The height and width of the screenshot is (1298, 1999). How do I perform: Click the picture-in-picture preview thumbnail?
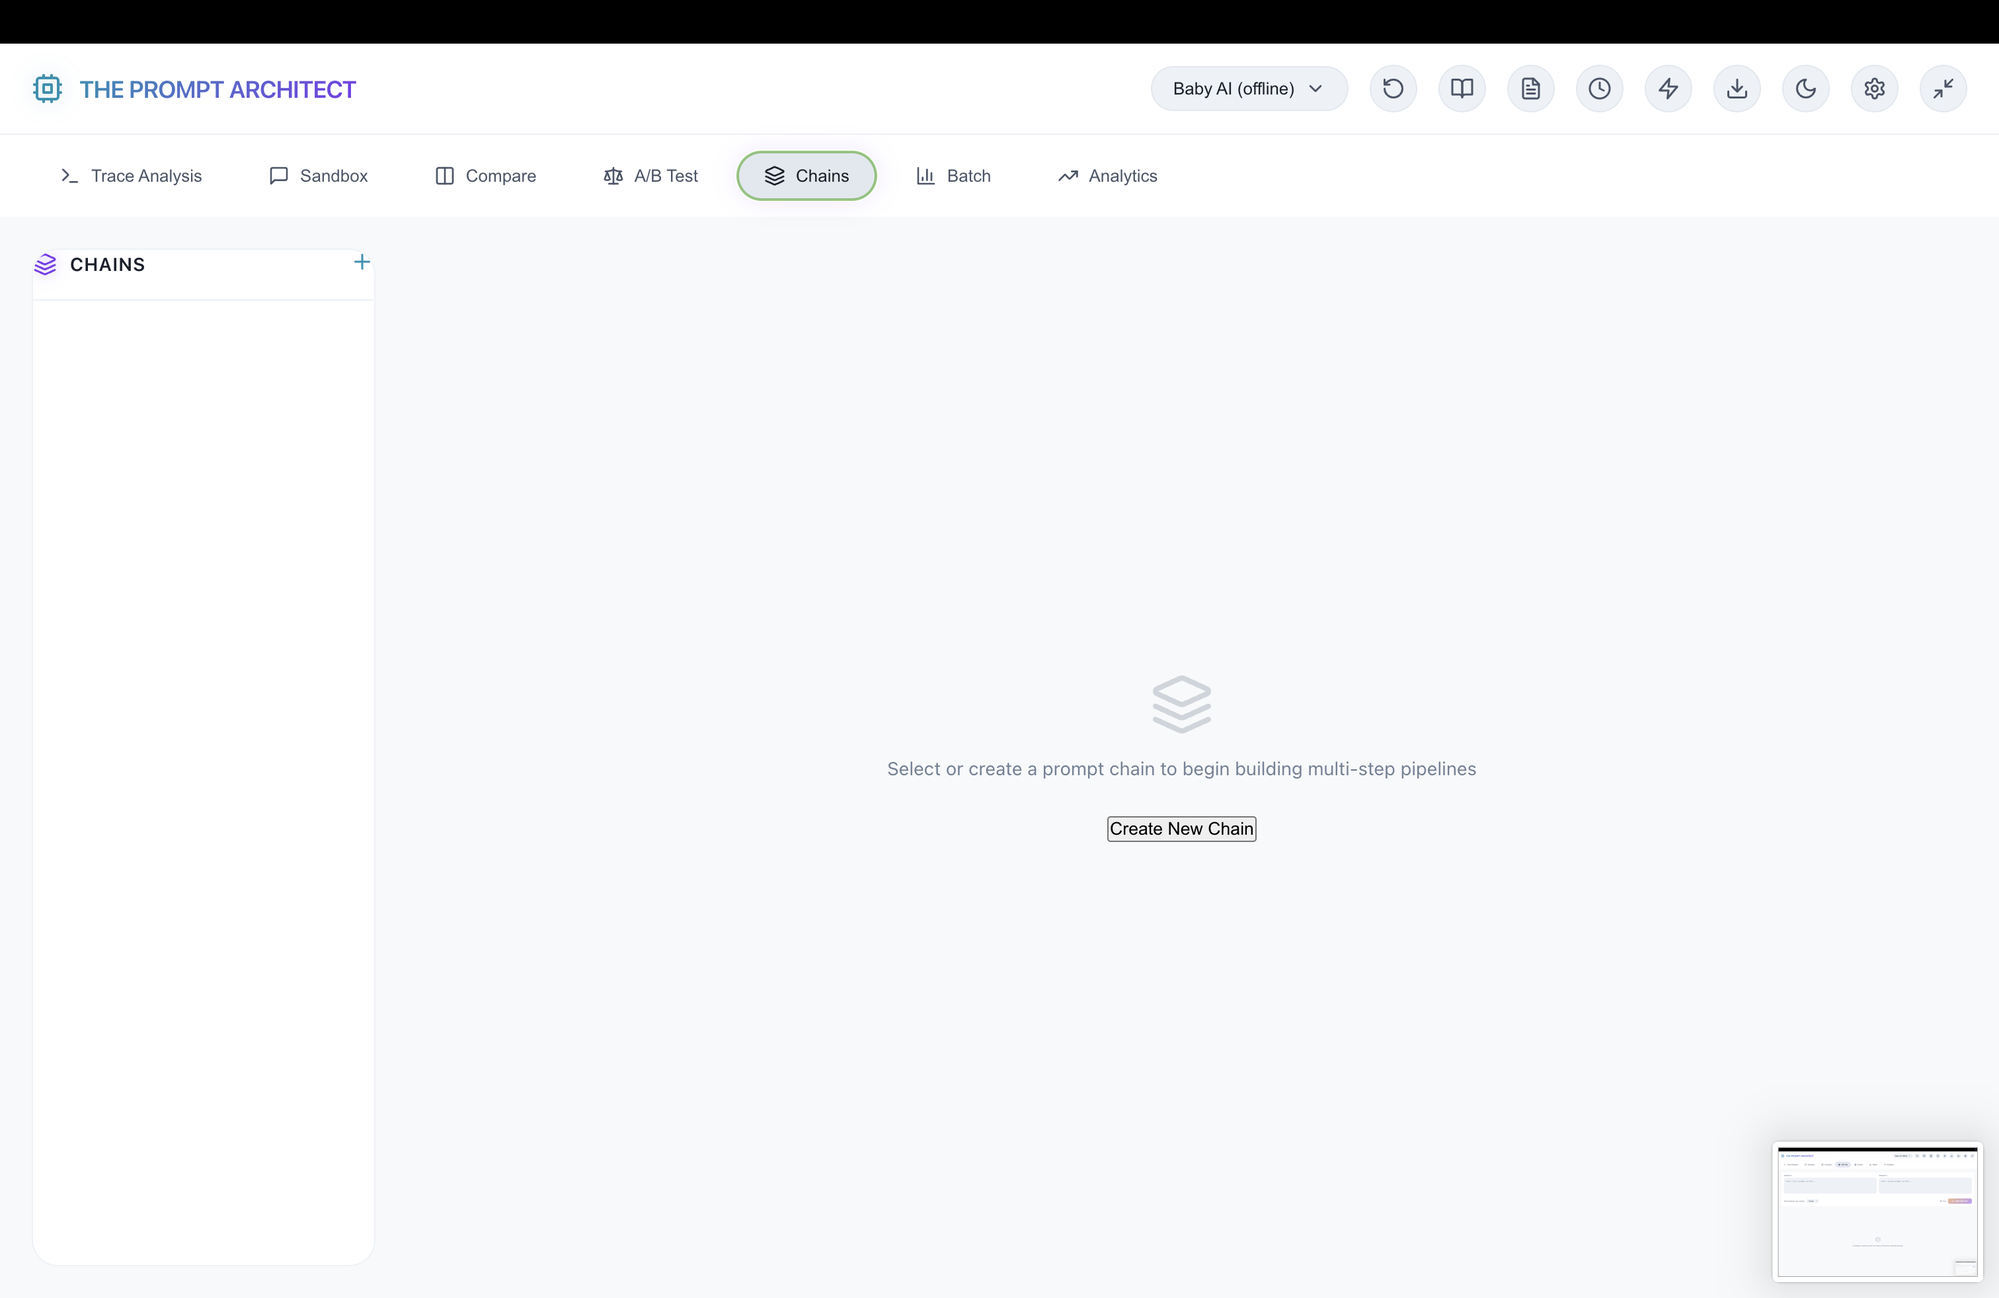(1878, 1212)
